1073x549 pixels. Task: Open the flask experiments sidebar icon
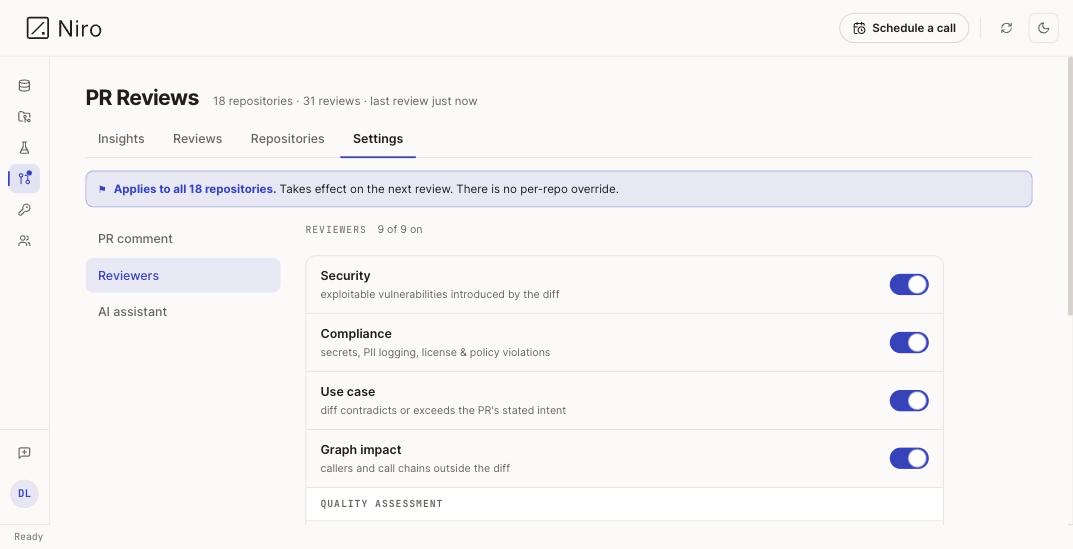pyautogui.click(x=24, y=148)
